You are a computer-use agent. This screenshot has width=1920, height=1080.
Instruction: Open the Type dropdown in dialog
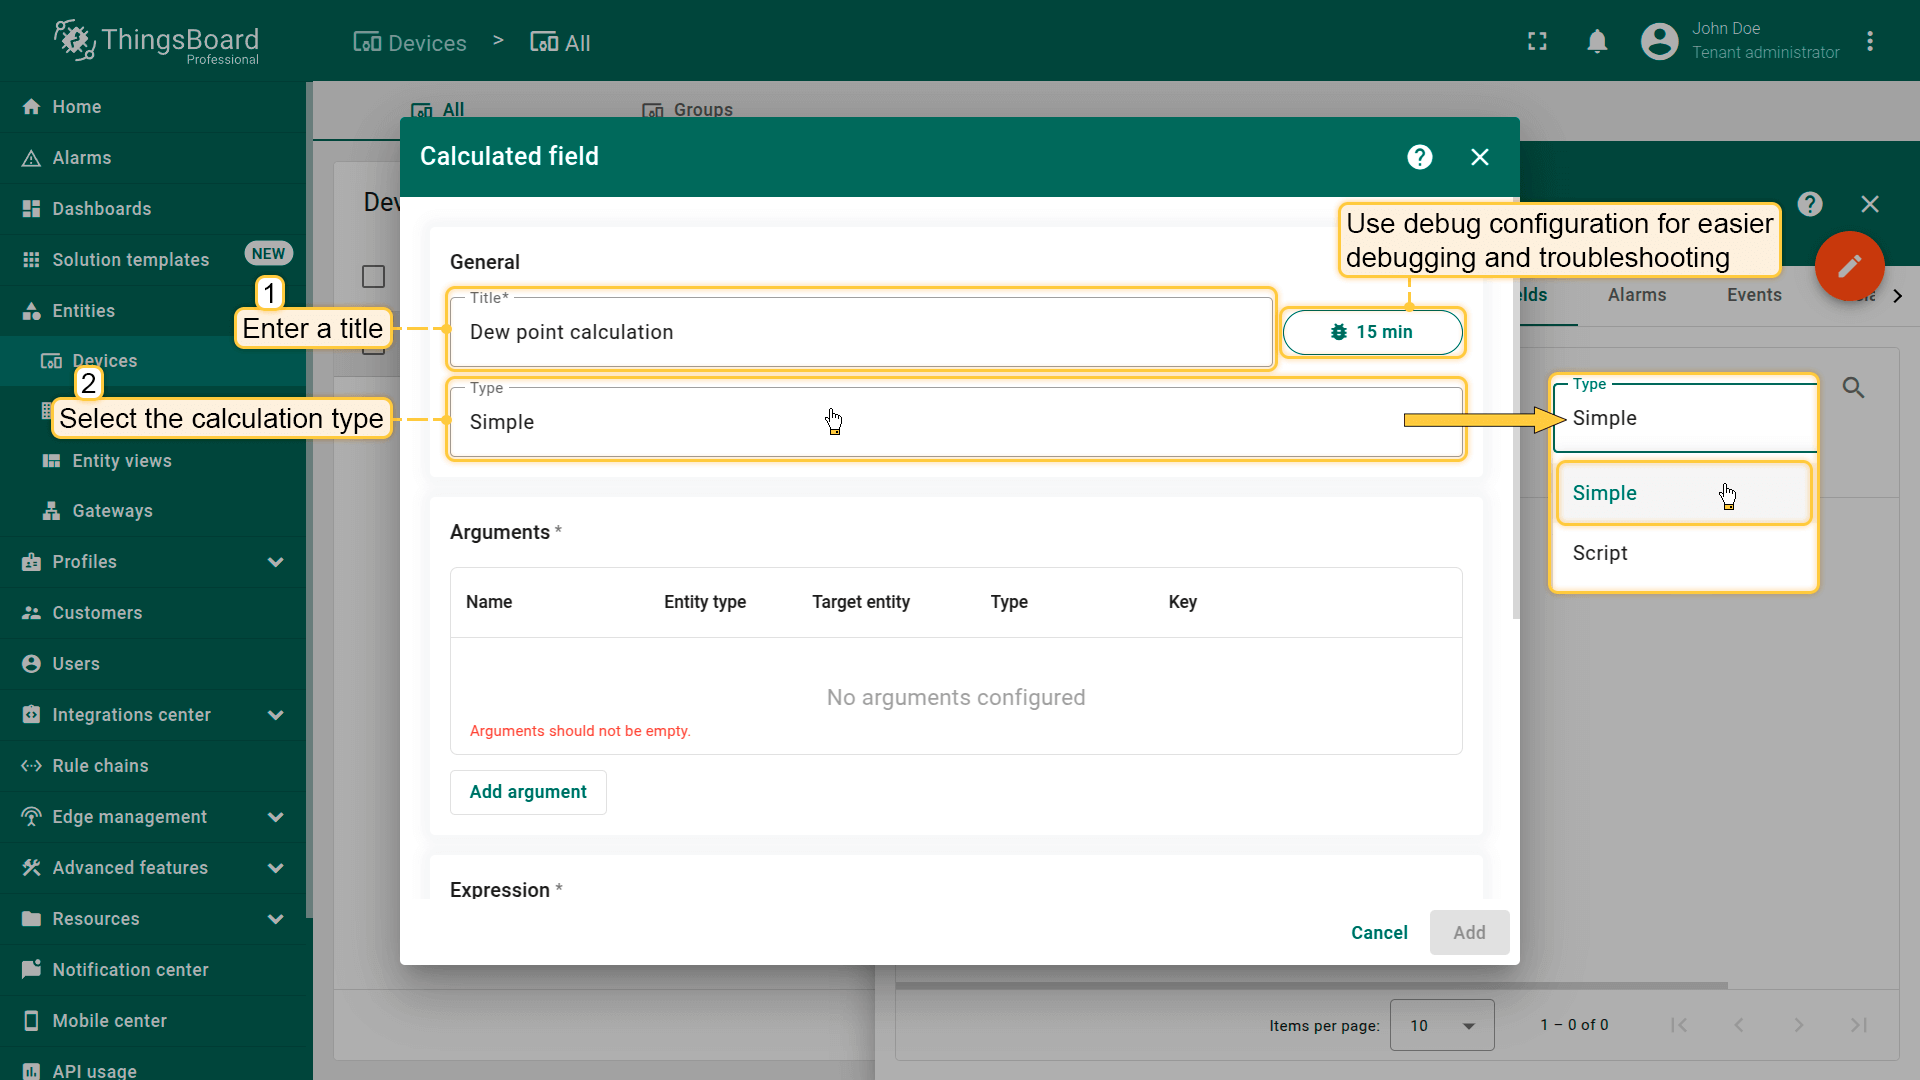pyautogui.click(x=955, y=422)
